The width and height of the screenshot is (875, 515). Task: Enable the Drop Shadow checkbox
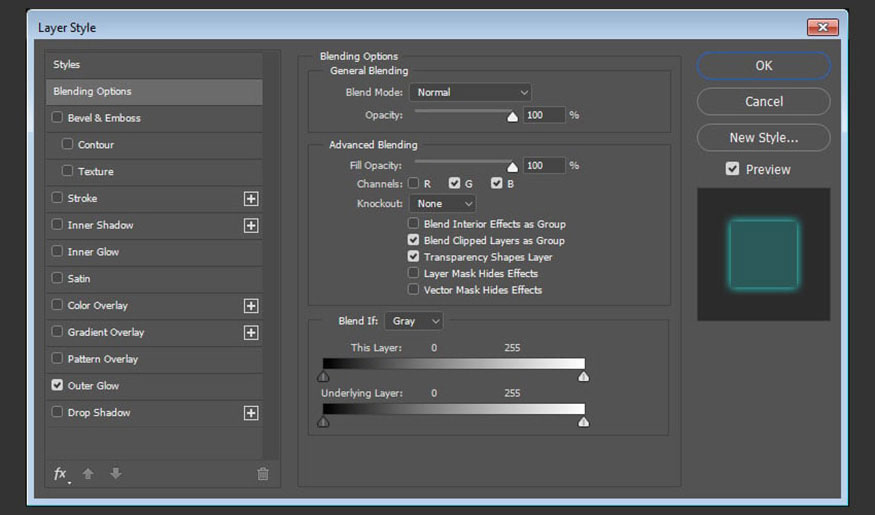coord(57,412)
